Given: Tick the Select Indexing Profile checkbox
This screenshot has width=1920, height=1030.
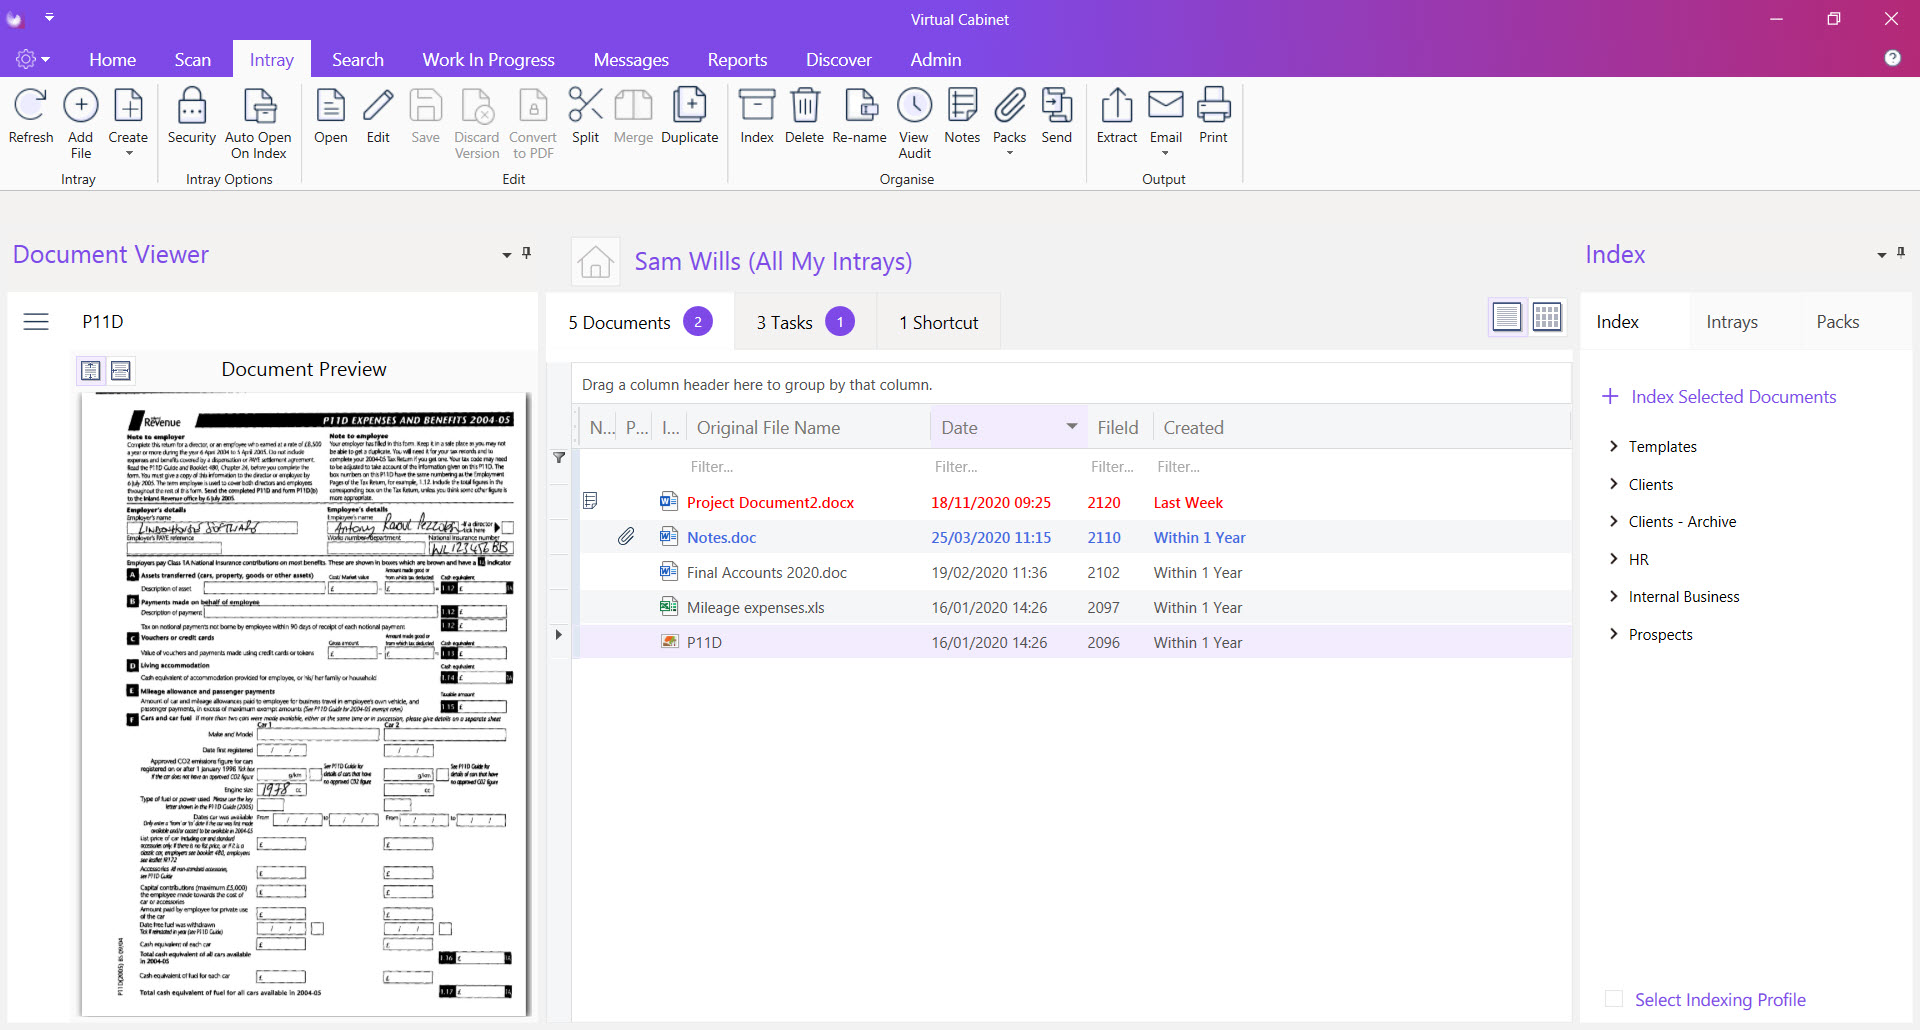Looking at the screenshot, I should click(1613, 999).
